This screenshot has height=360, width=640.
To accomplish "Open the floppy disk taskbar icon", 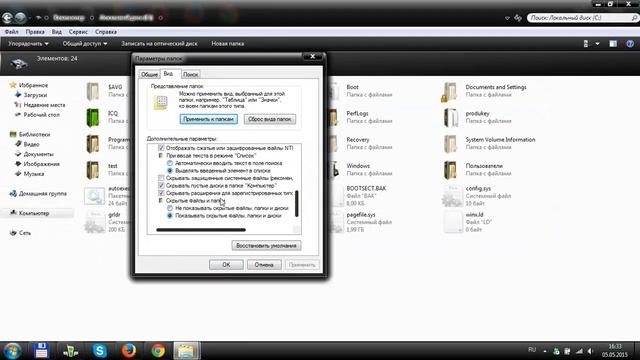I will [41, 351].
